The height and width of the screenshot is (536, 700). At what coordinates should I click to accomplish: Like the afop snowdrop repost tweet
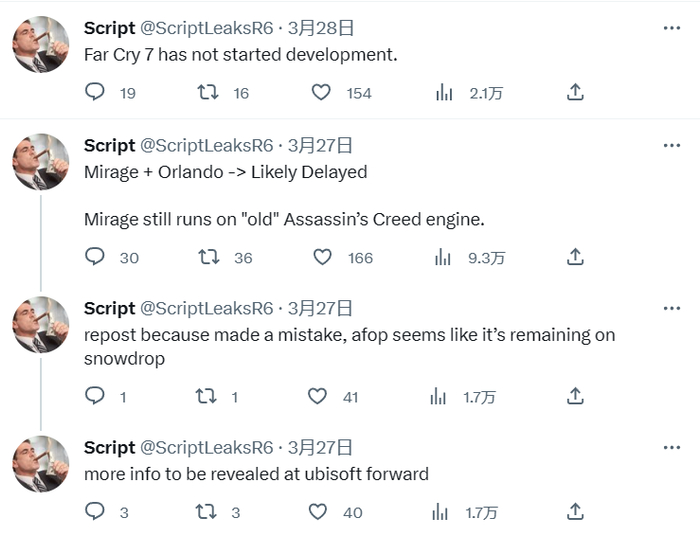(x=318, y=396)
